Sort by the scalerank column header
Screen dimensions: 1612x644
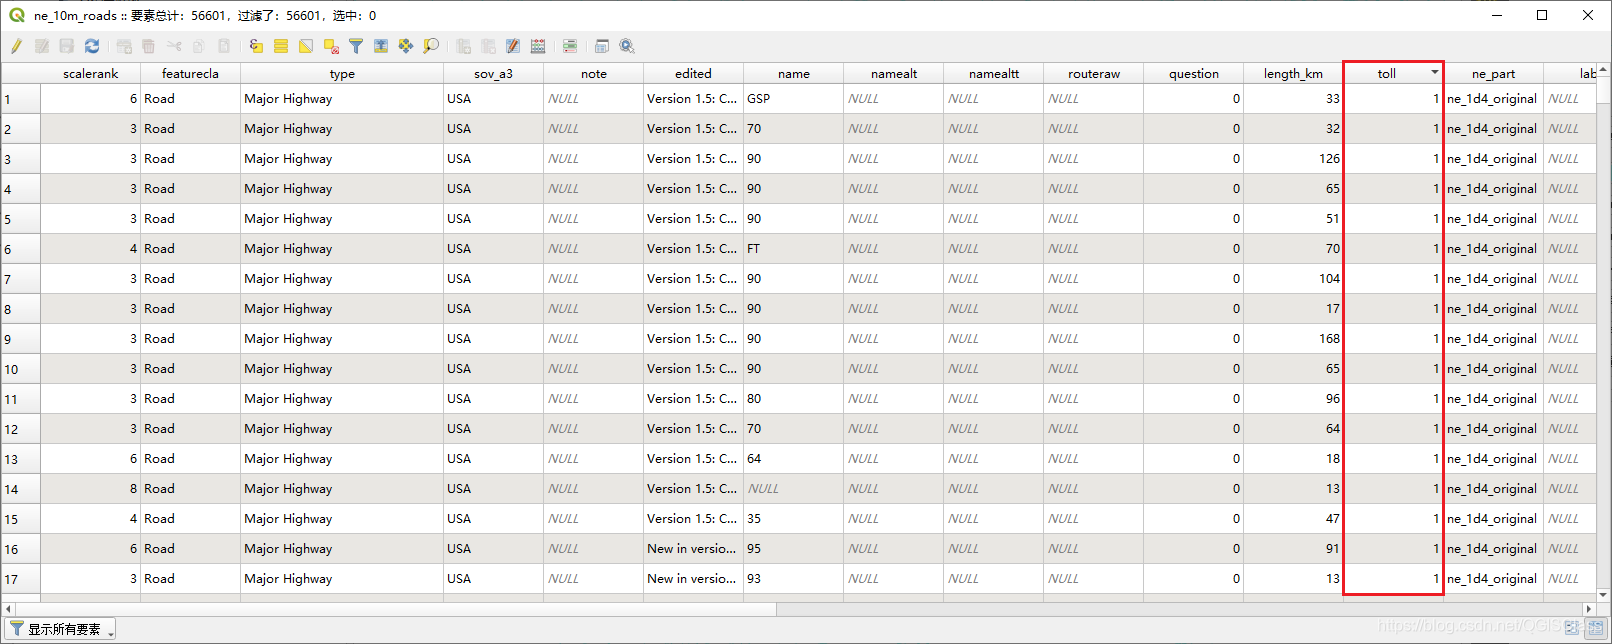pyautogui.click(x=90, y=73)
